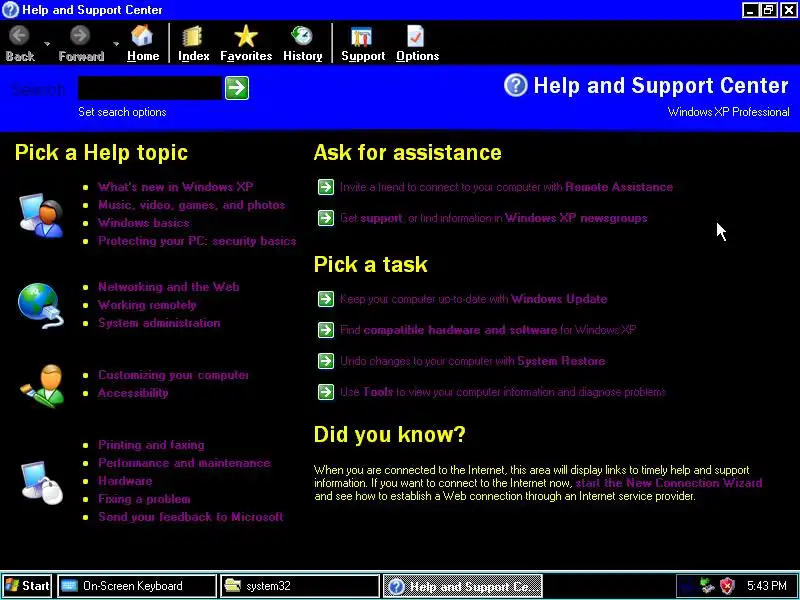Viewport: 800px width, 600px height.
Task: Open the Fixing a problem topic
Action: tap(144, 499)
